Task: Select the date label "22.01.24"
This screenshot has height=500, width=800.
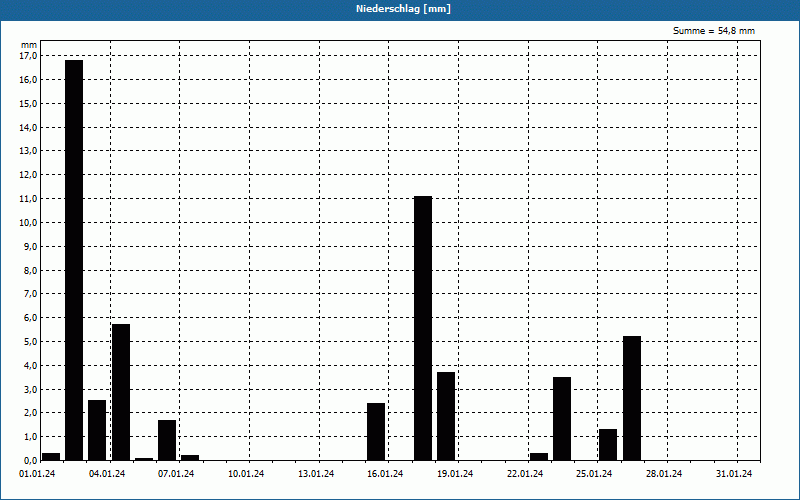Action: click(x=525, y=474)
